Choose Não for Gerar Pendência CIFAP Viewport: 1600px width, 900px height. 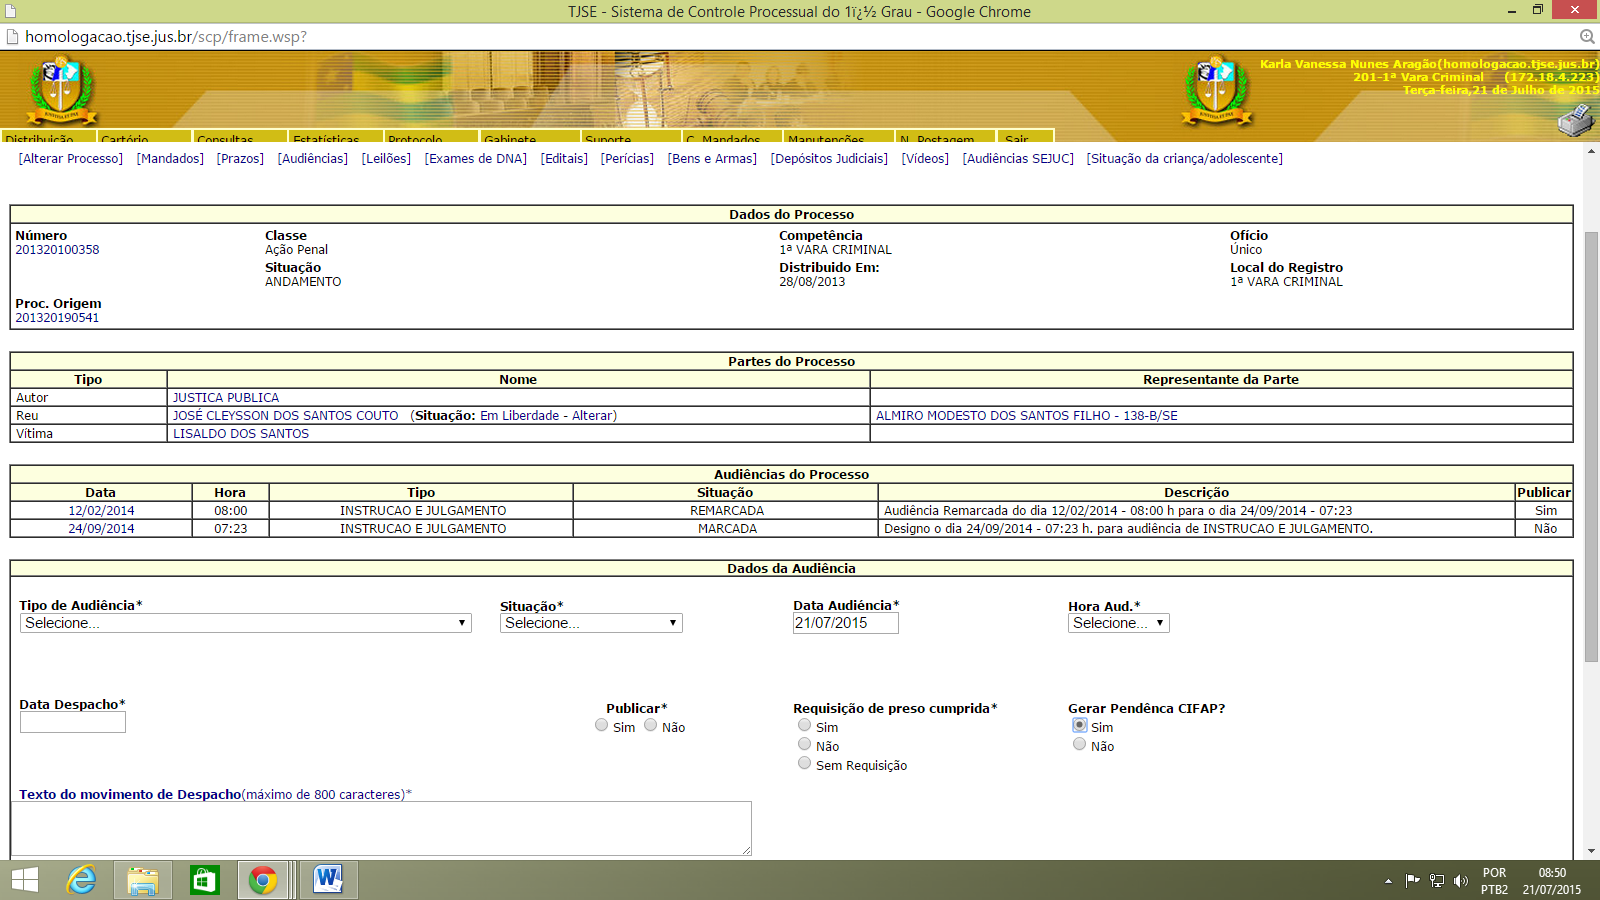pos(1079,745)
